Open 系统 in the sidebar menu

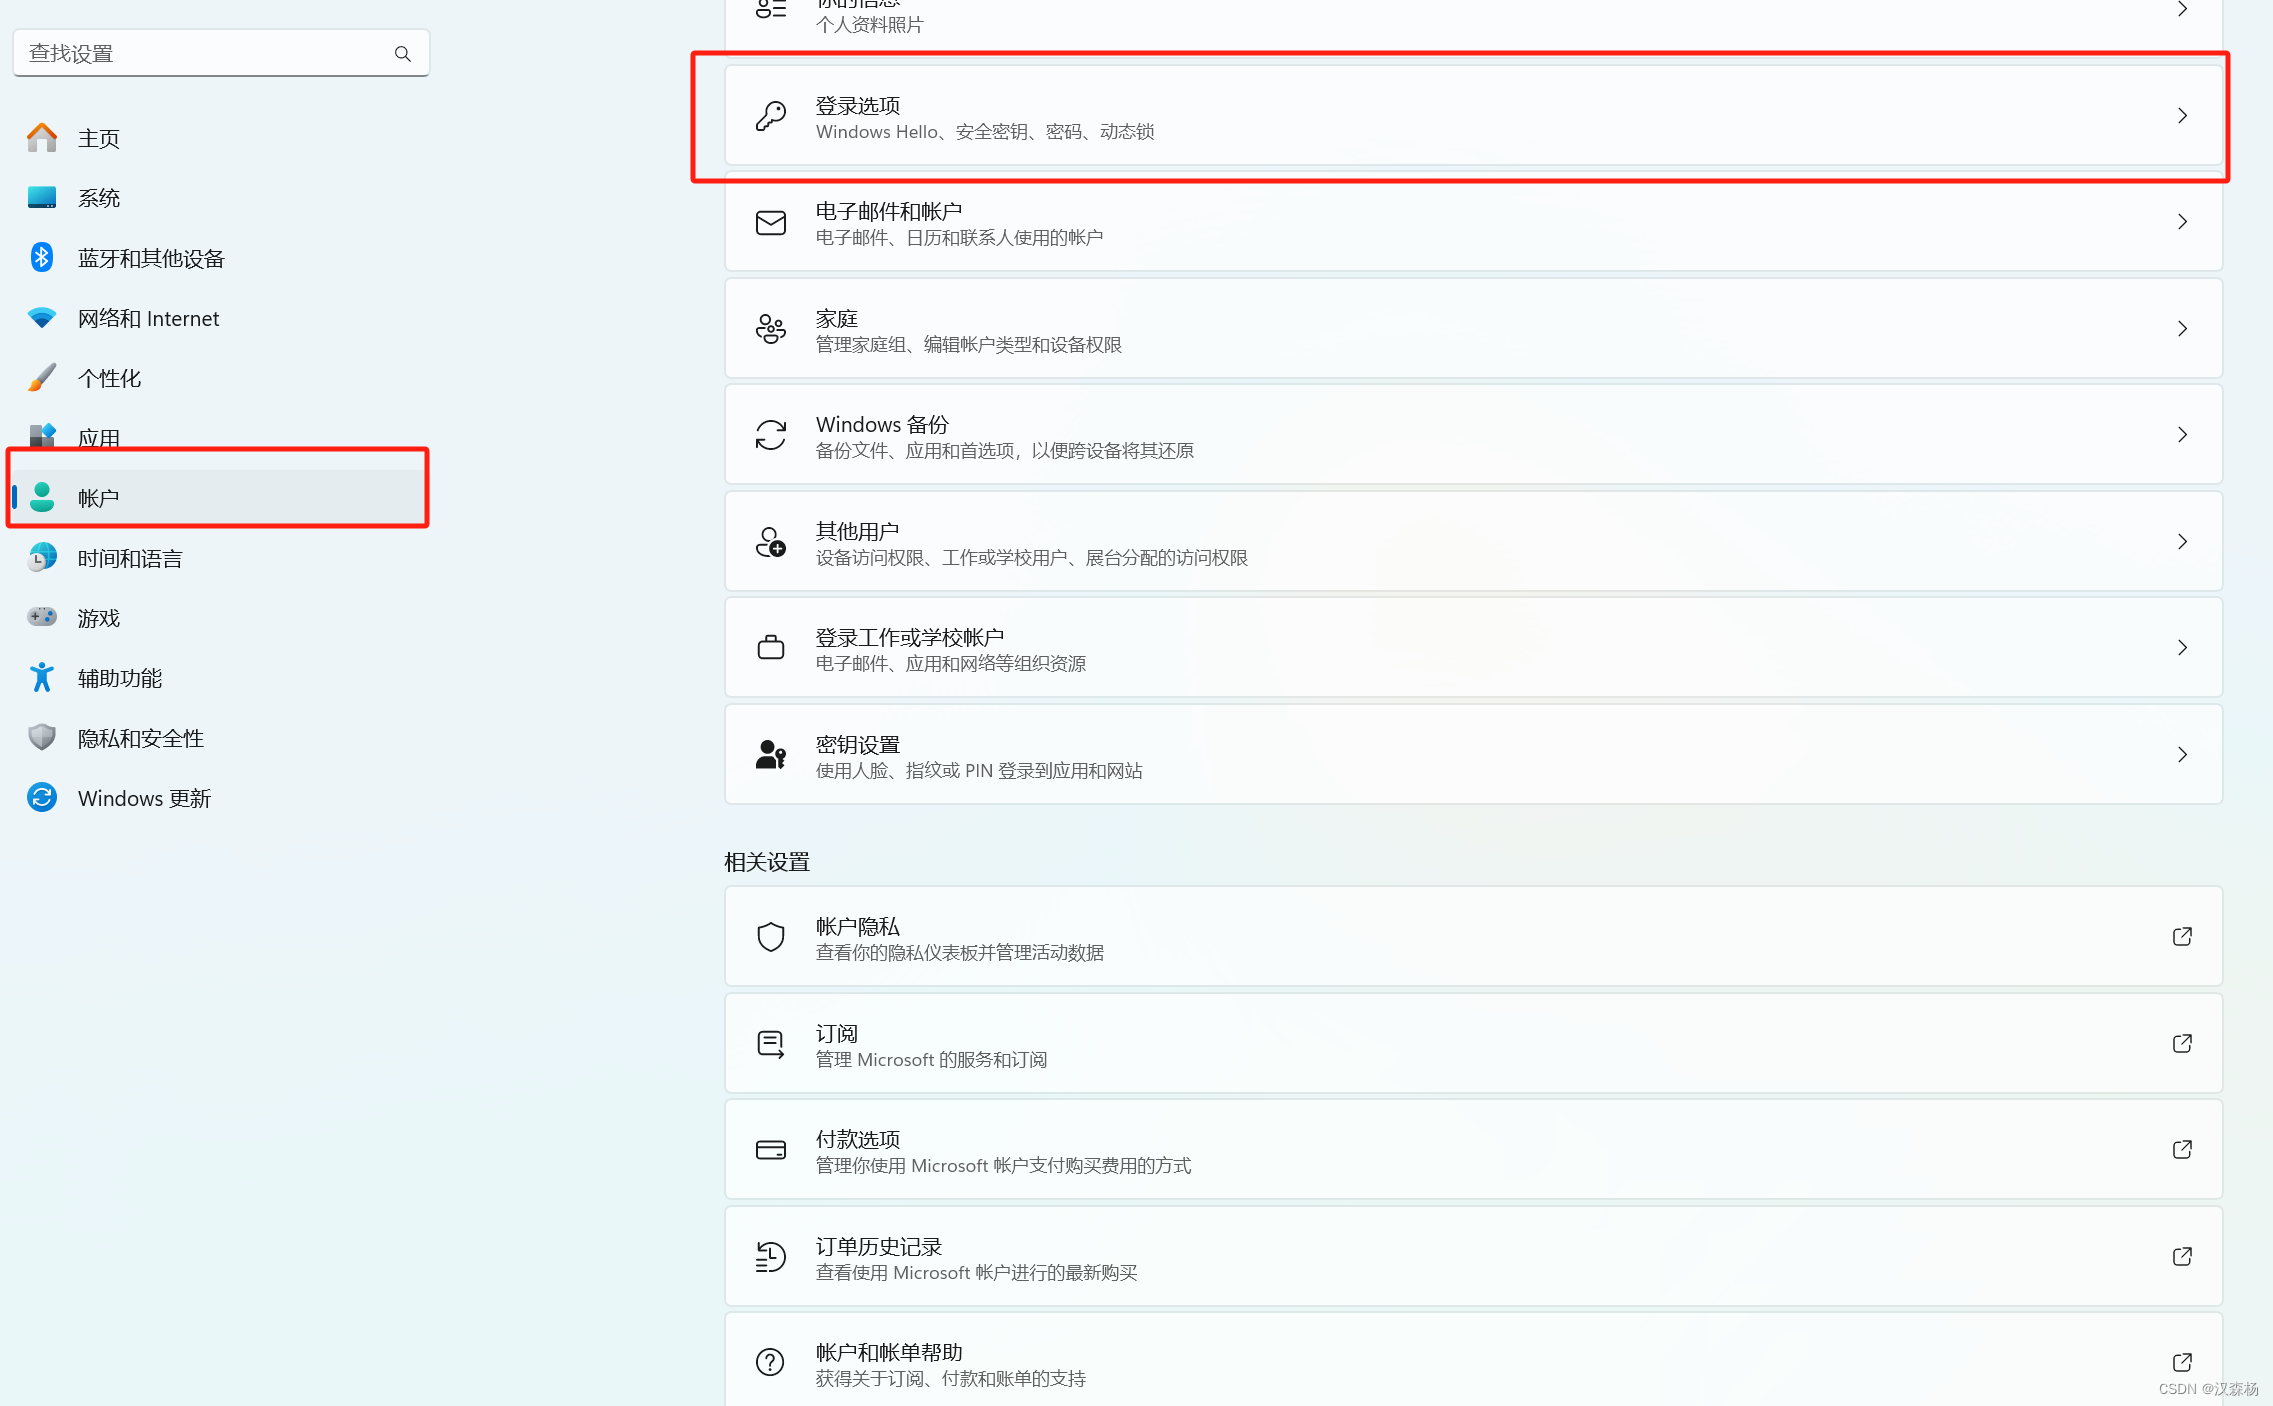tap(98, 198)
